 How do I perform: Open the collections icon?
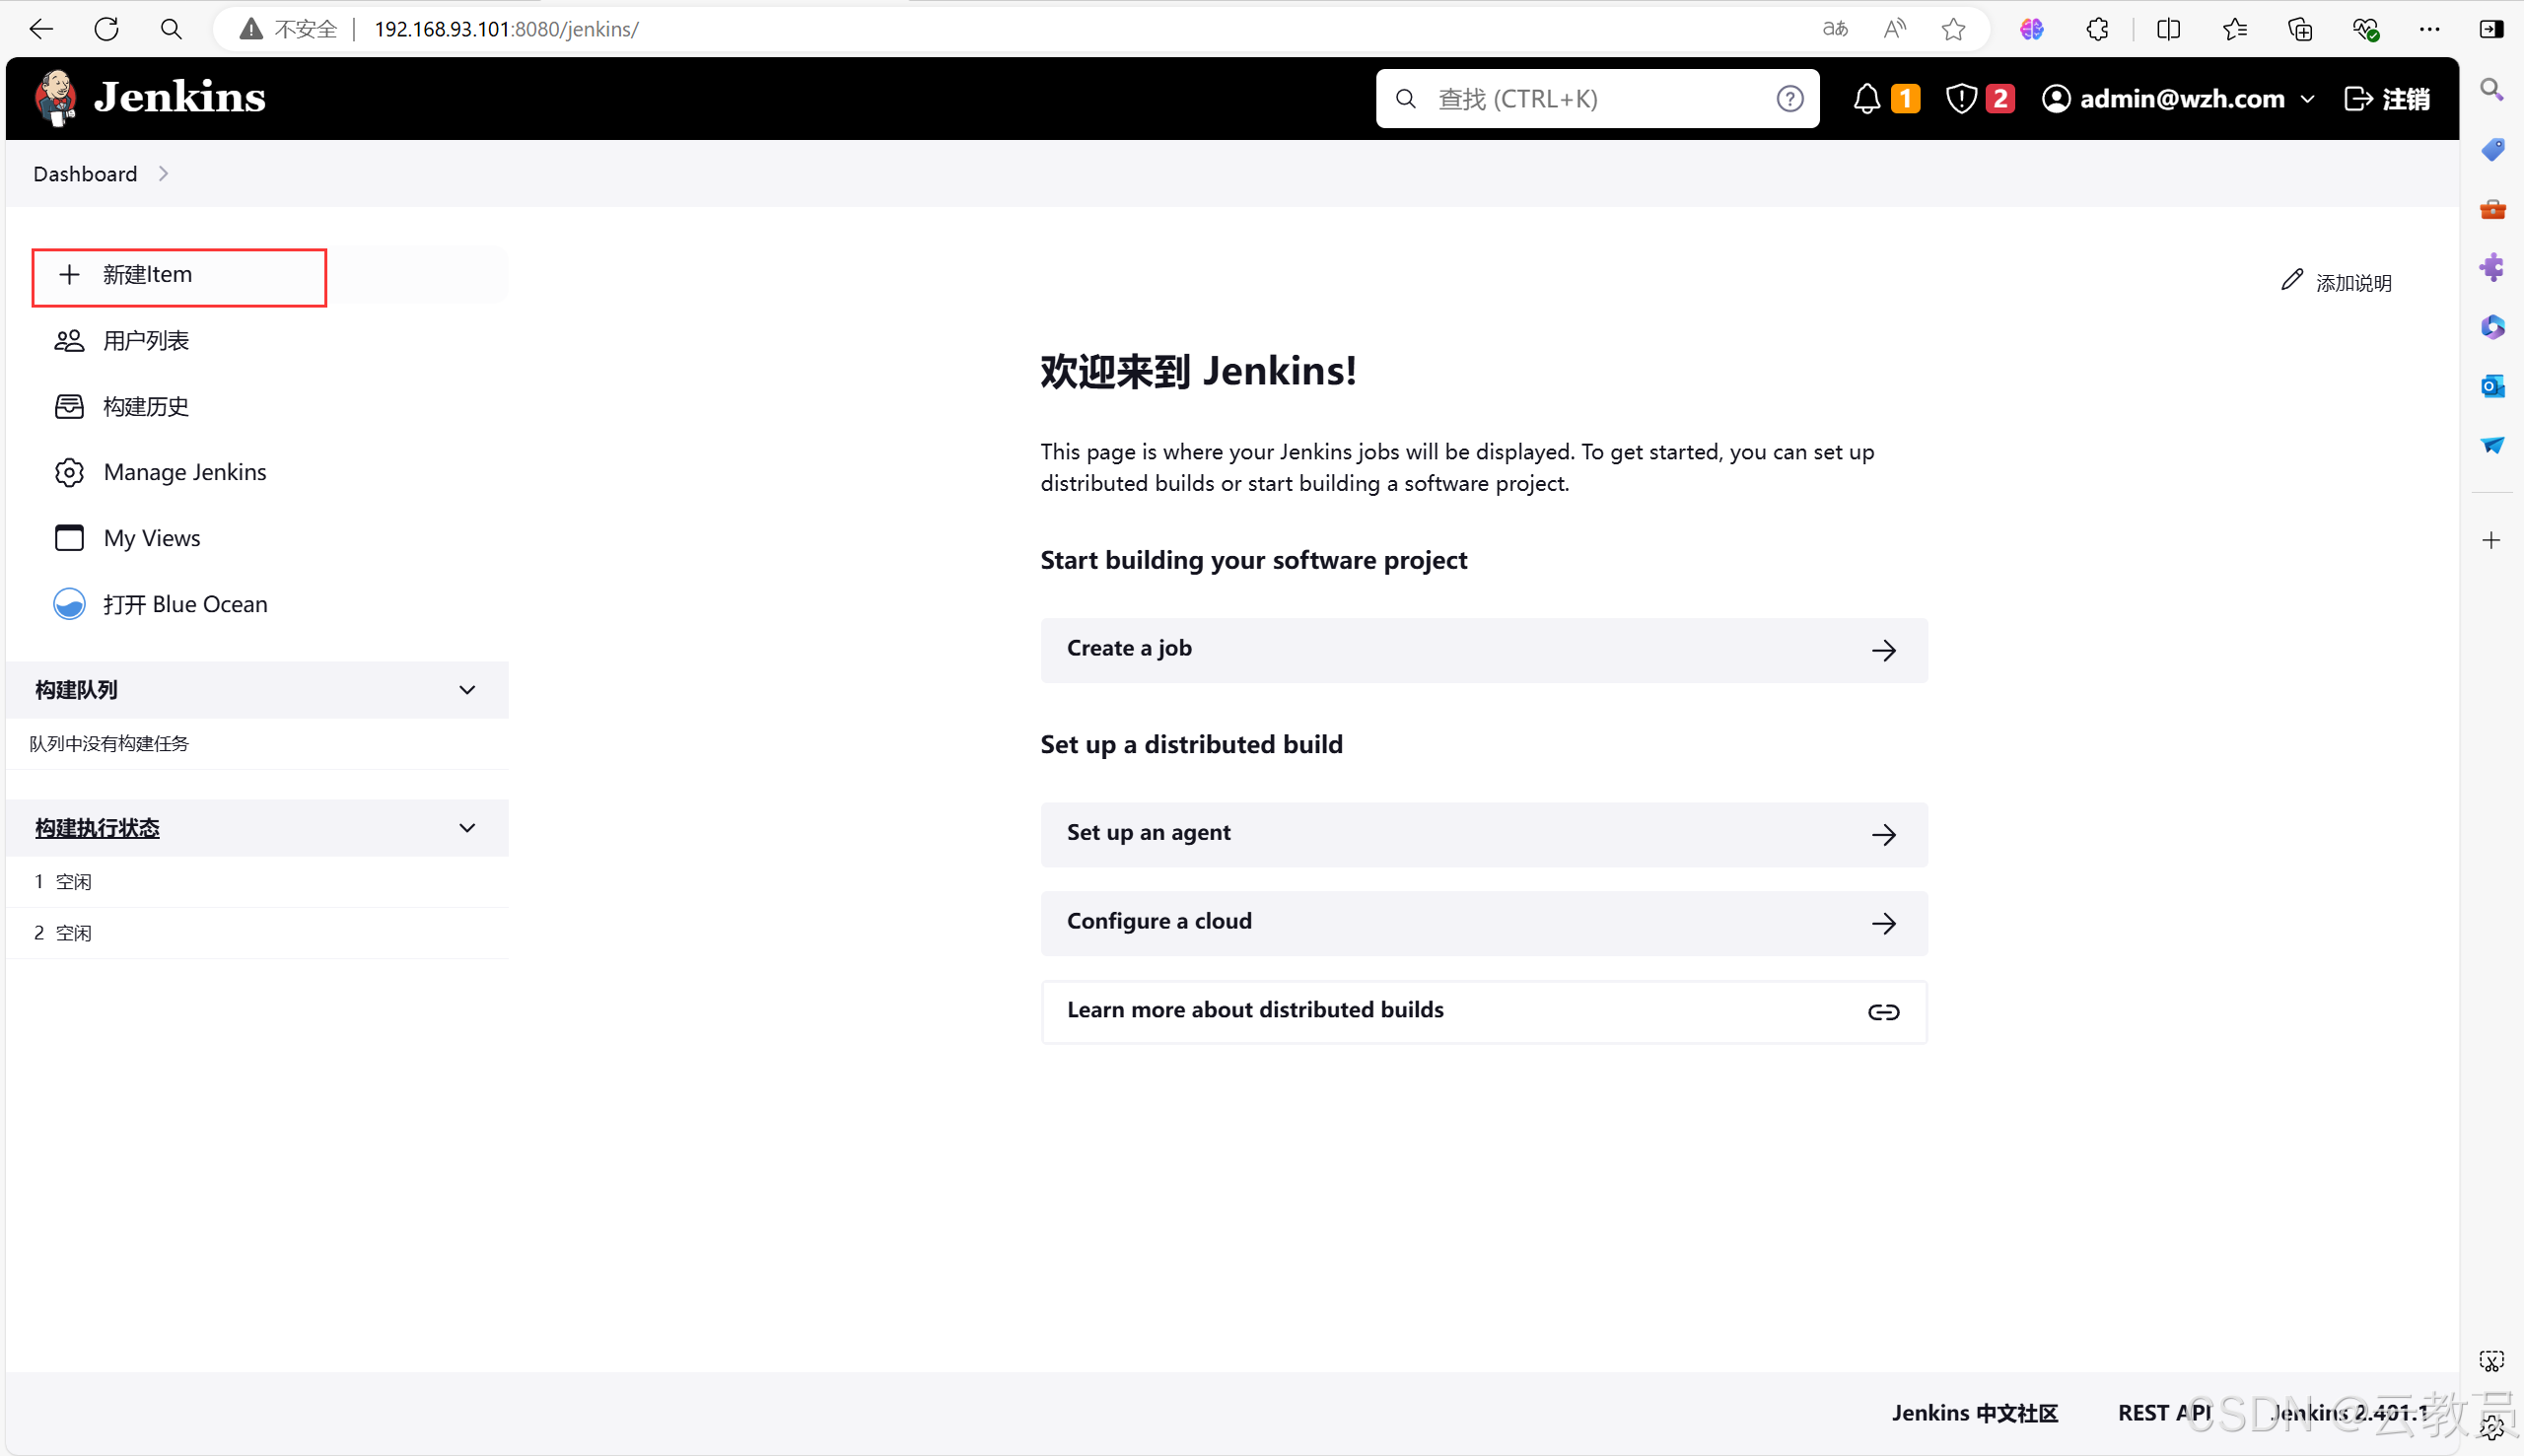coord(2300,29)
